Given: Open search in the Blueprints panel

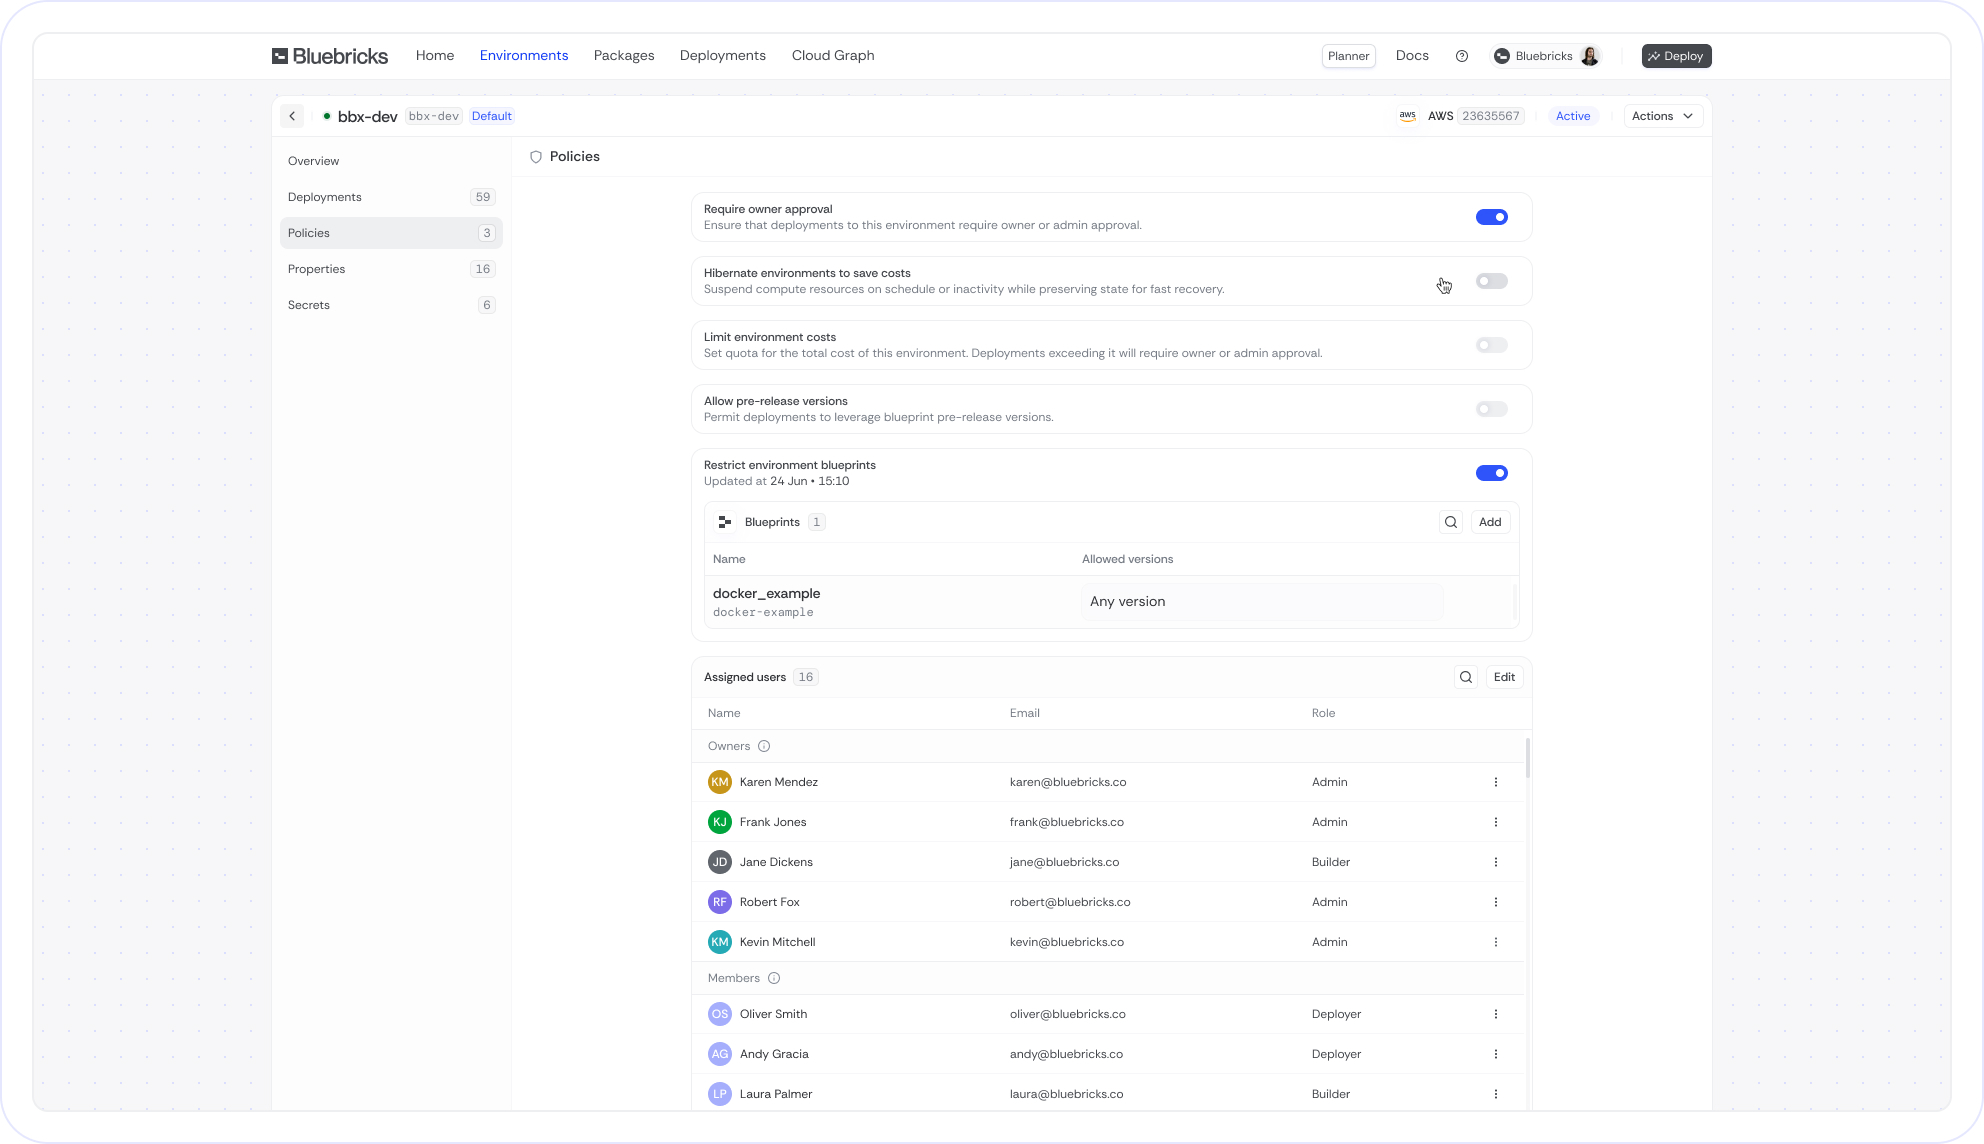Looking at the screenshot, I should coord(1450,521).
